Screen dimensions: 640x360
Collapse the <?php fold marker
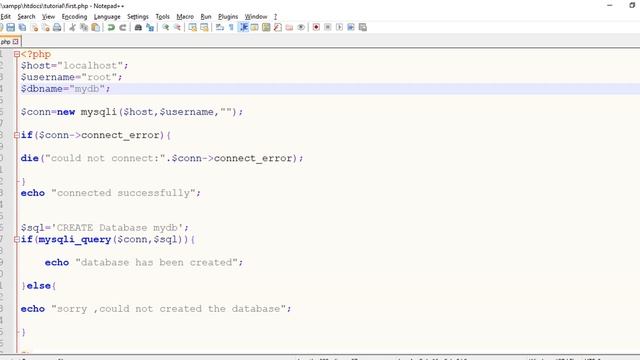pos(16,54)
